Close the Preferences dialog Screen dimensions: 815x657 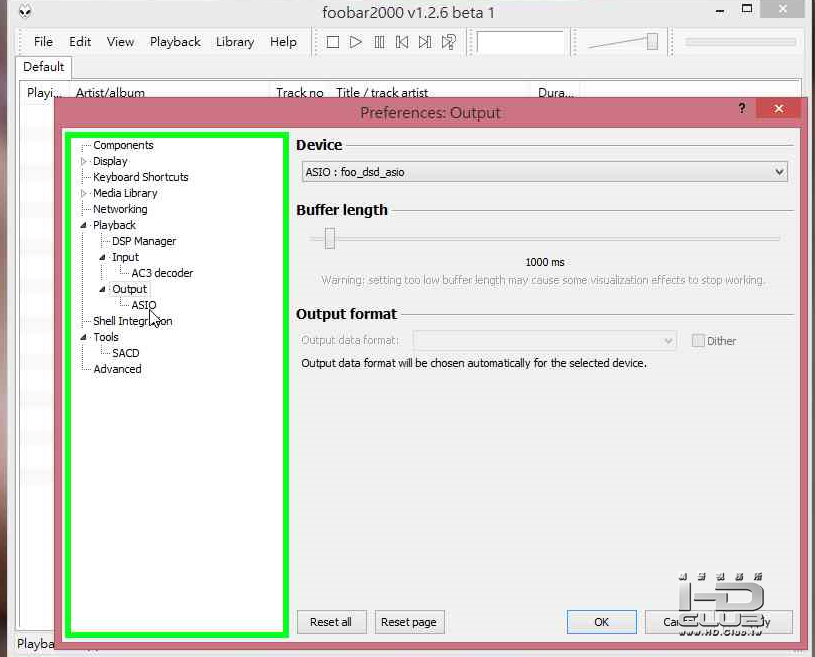[x=779, y=108]
